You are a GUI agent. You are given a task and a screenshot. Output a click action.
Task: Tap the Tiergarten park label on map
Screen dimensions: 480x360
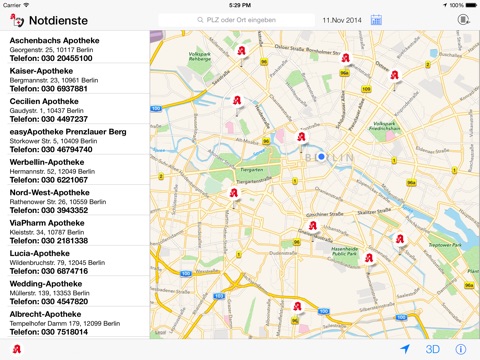pos(252,170)
